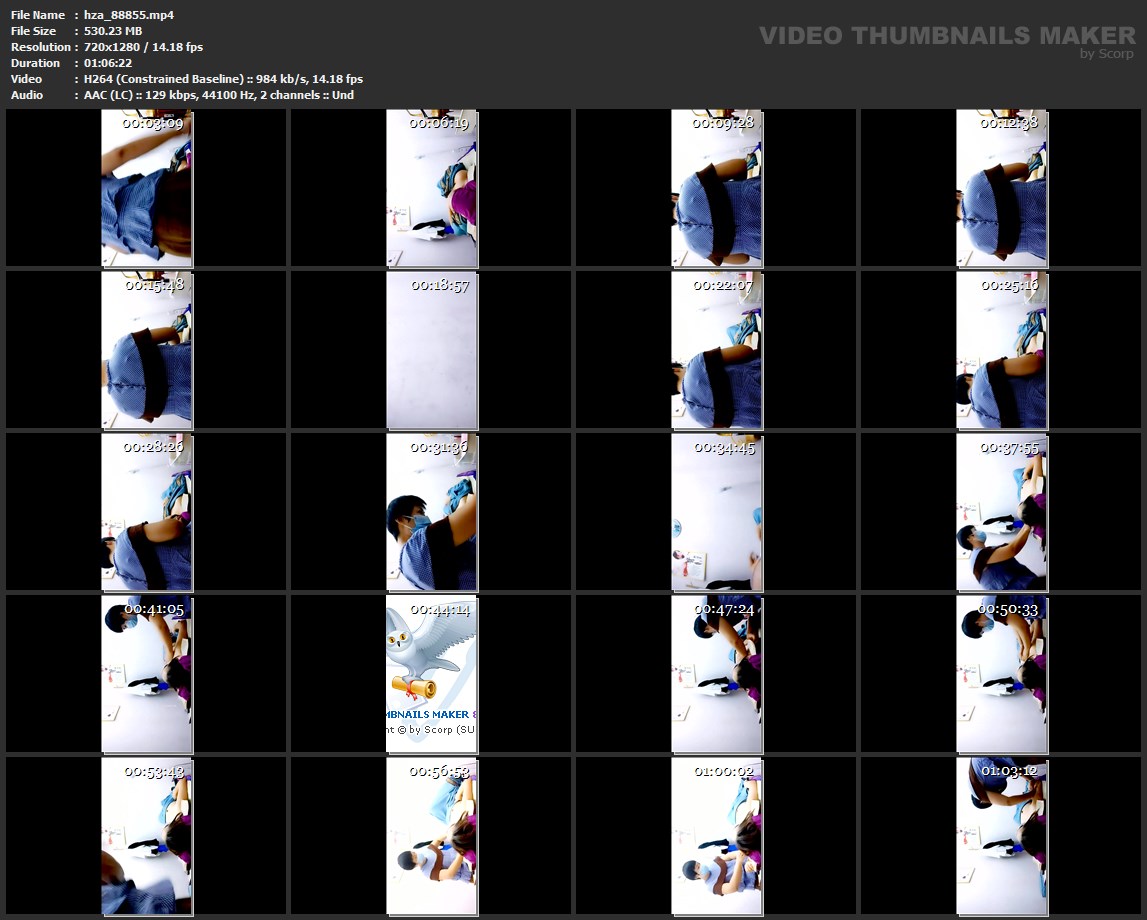Click the H264 (Constrained Baseline) video info
Viewport: 1147px width, 920px height.
pyautogui.click(x=223, y=79)
